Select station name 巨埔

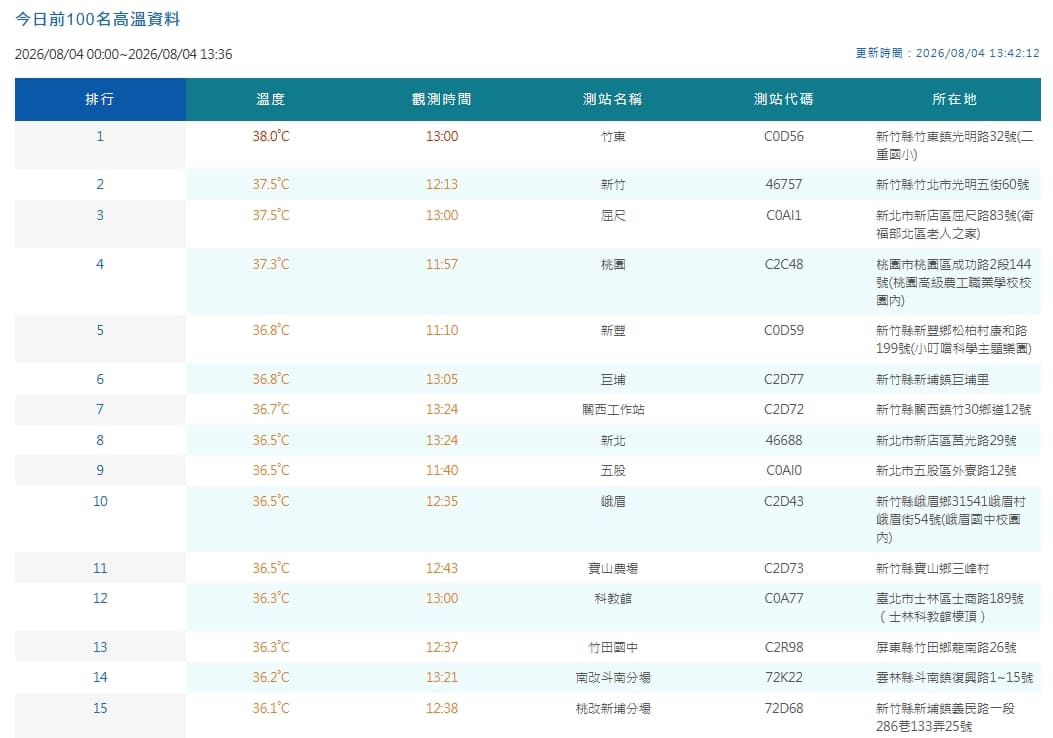coord(612,379)
